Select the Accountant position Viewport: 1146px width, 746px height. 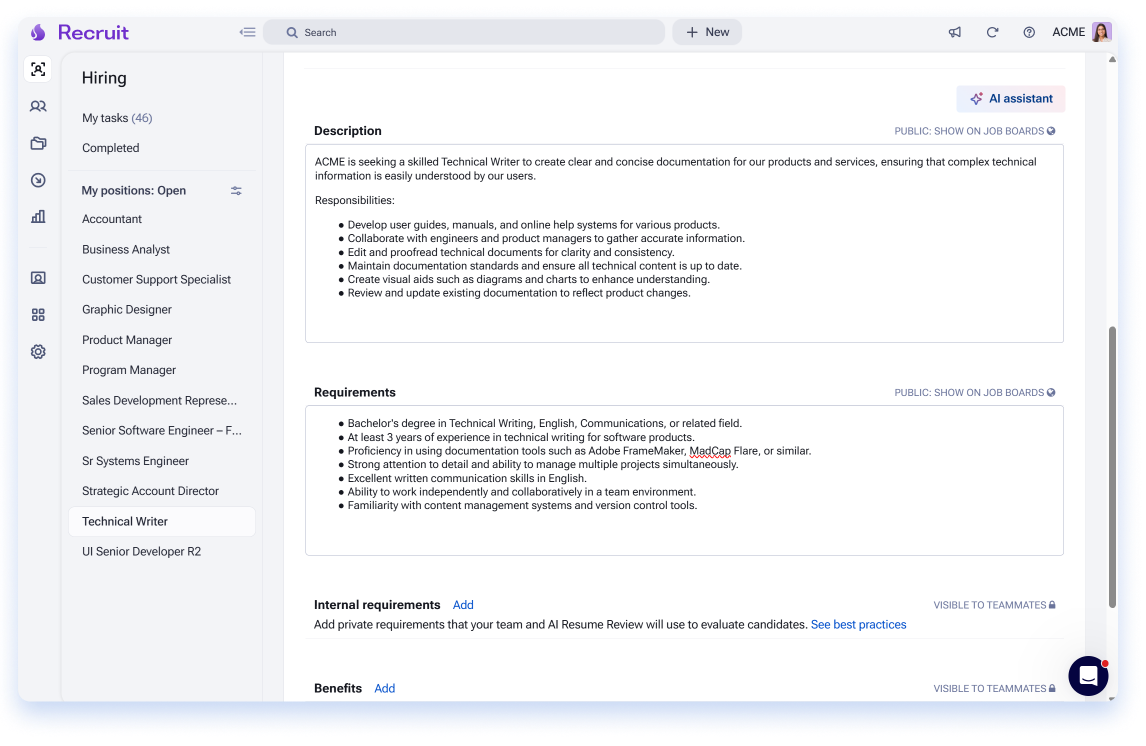click(x=112, y=219)
